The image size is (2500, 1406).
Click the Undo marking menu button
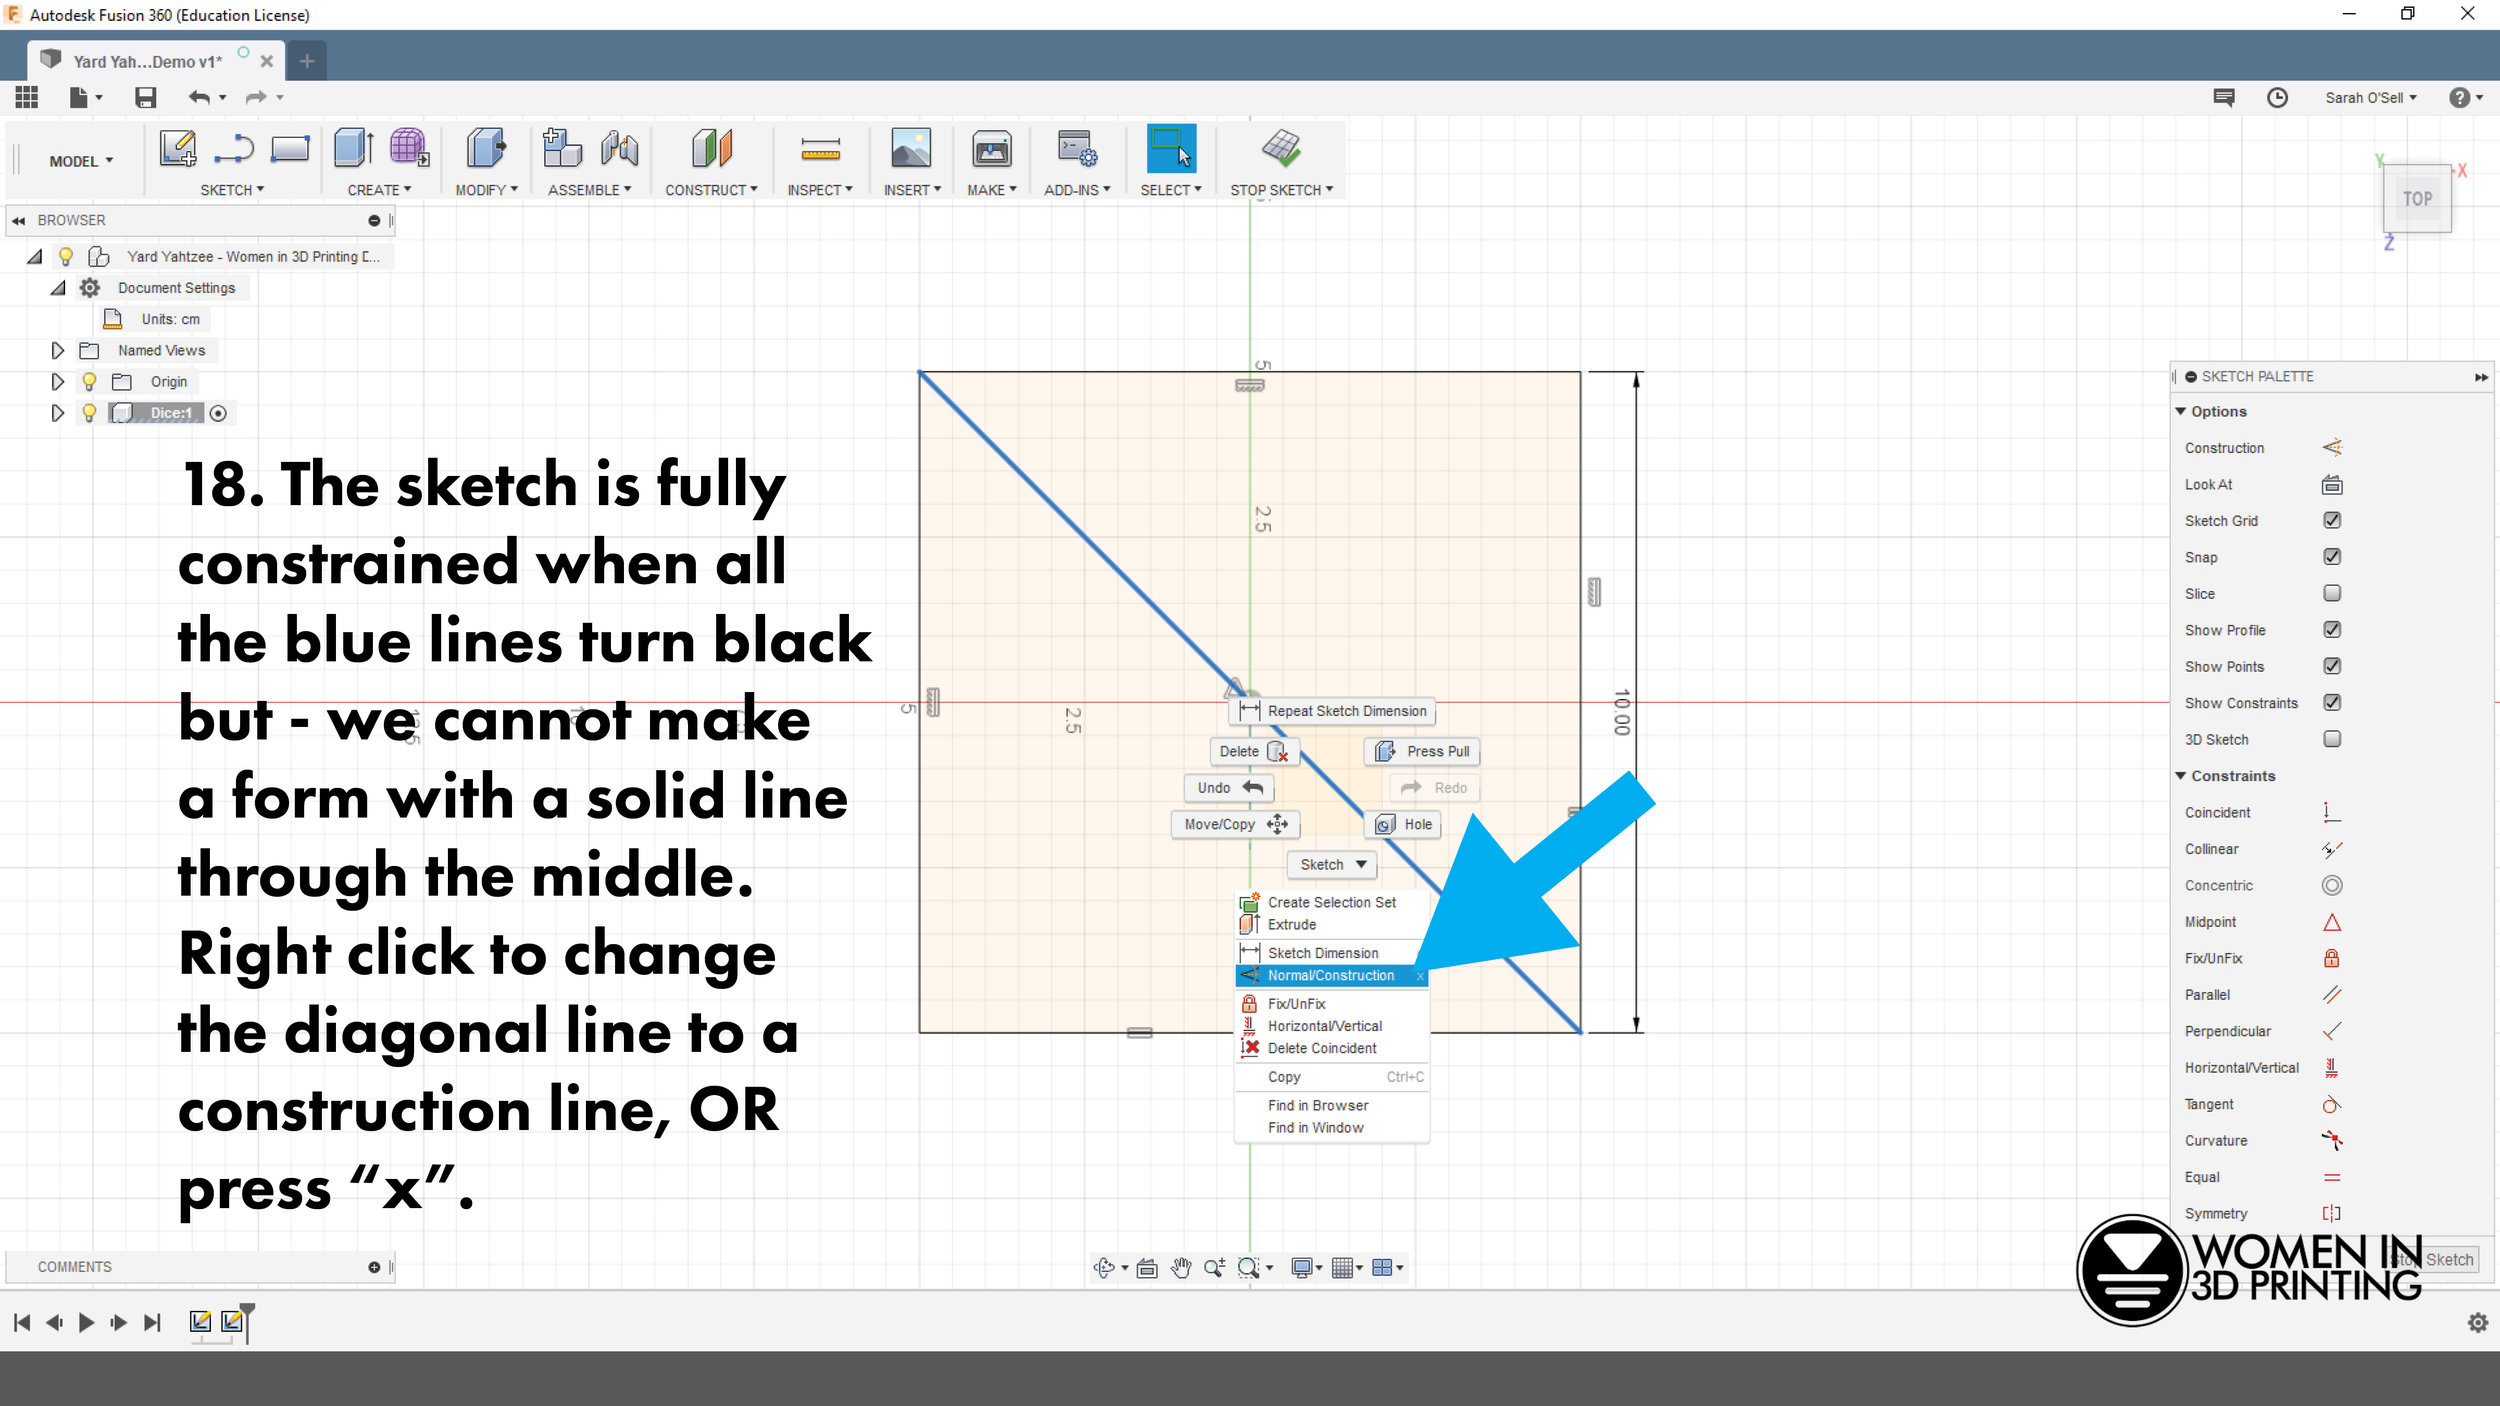pos(1229,788)
